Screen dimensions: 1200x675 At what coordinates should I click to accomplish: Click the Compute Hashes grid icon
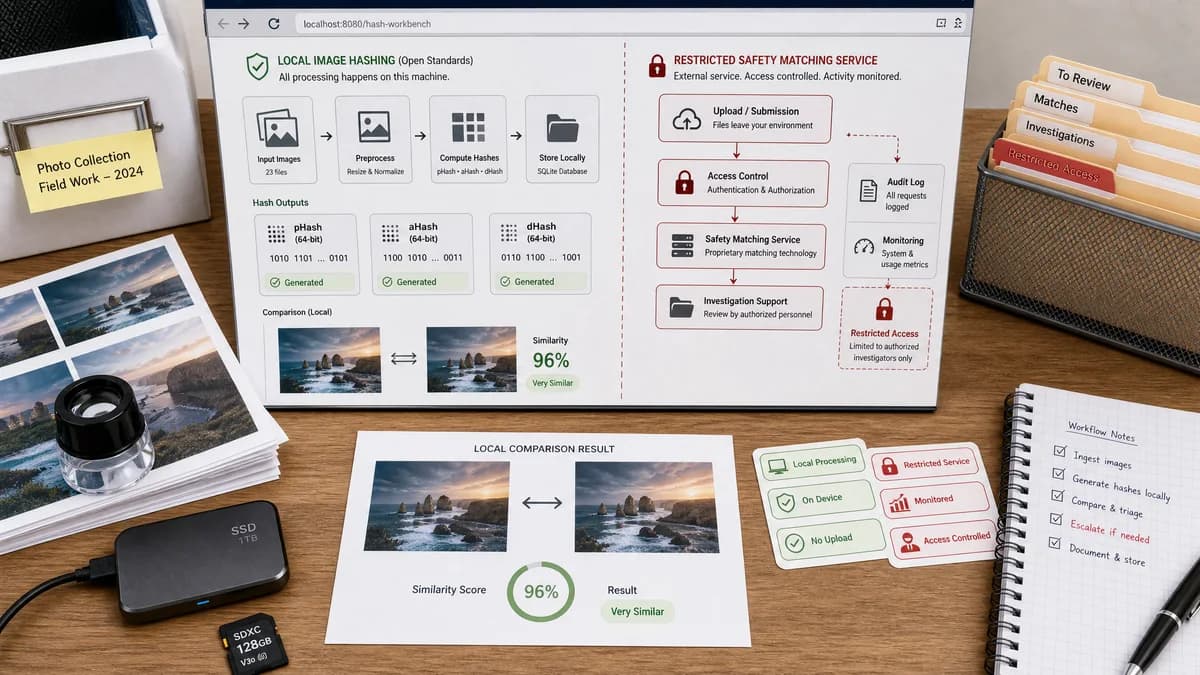click(x=468, y=128)
